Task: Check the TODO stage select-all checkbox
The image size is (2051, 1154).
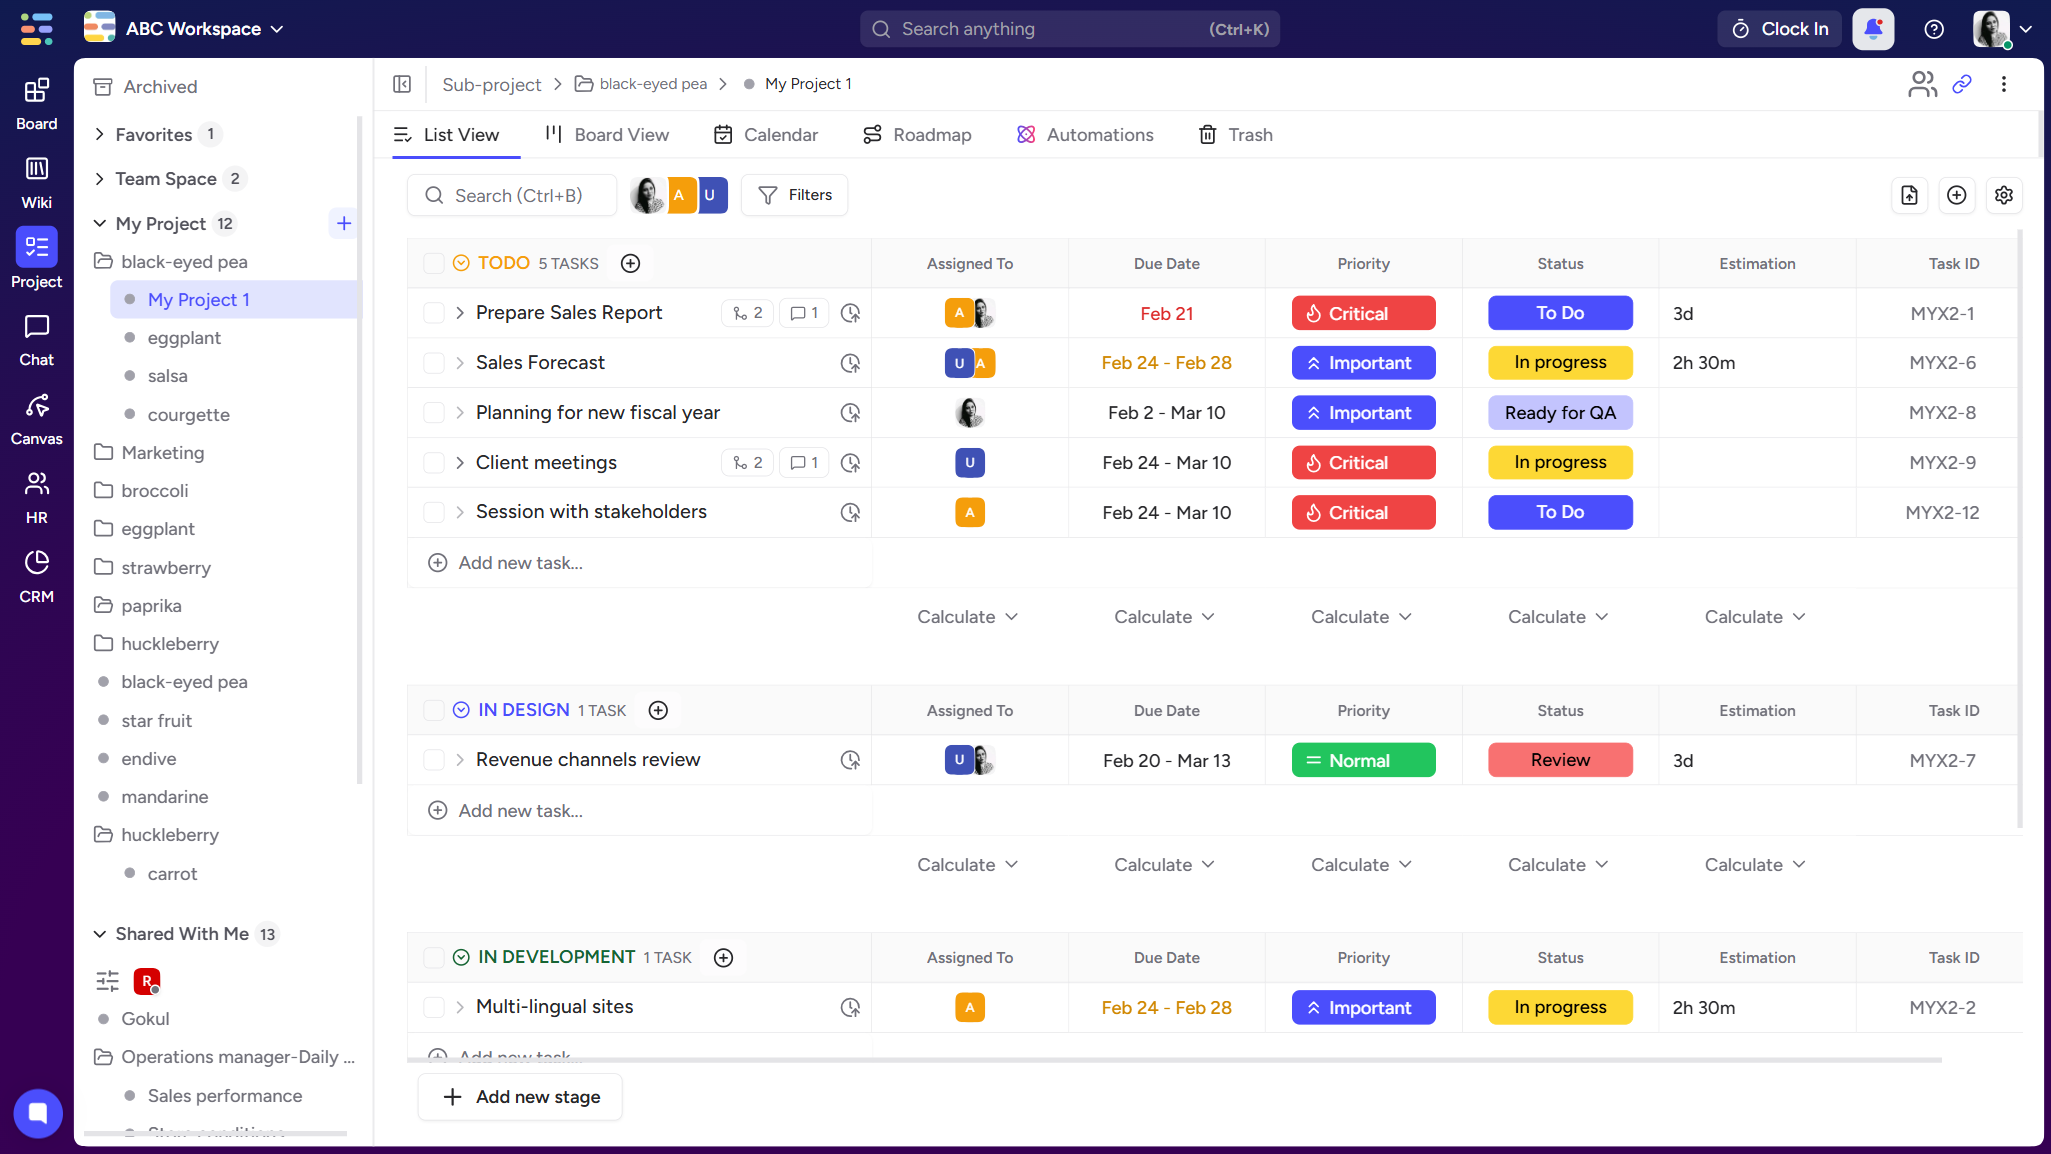Action: [x=433, y=263]
